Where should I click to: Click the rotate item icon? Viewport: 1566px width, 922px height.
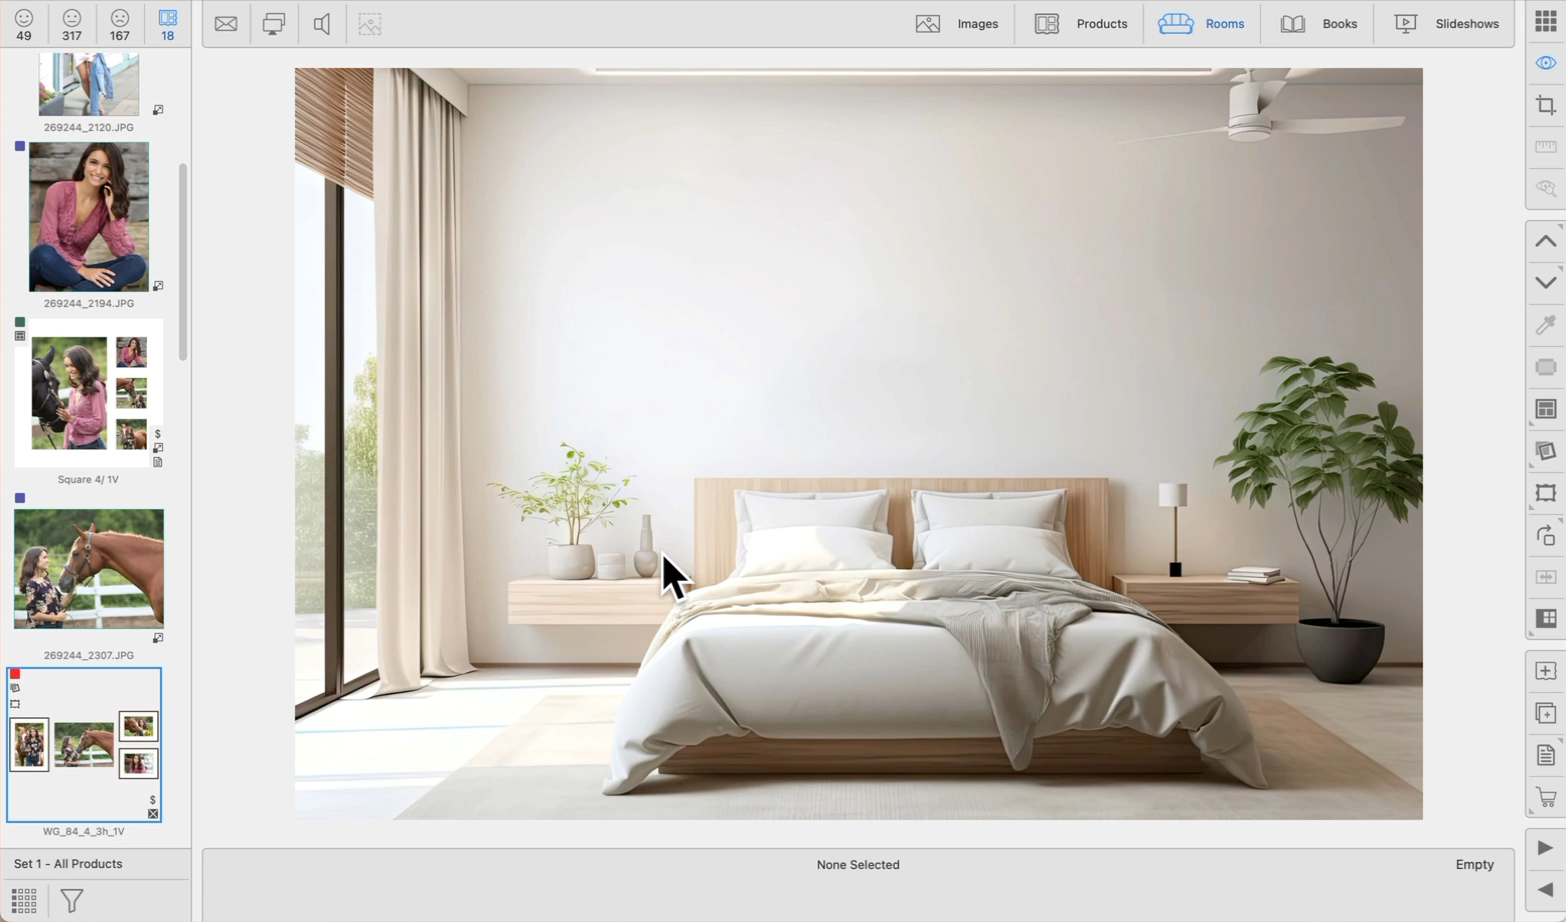1545,535
